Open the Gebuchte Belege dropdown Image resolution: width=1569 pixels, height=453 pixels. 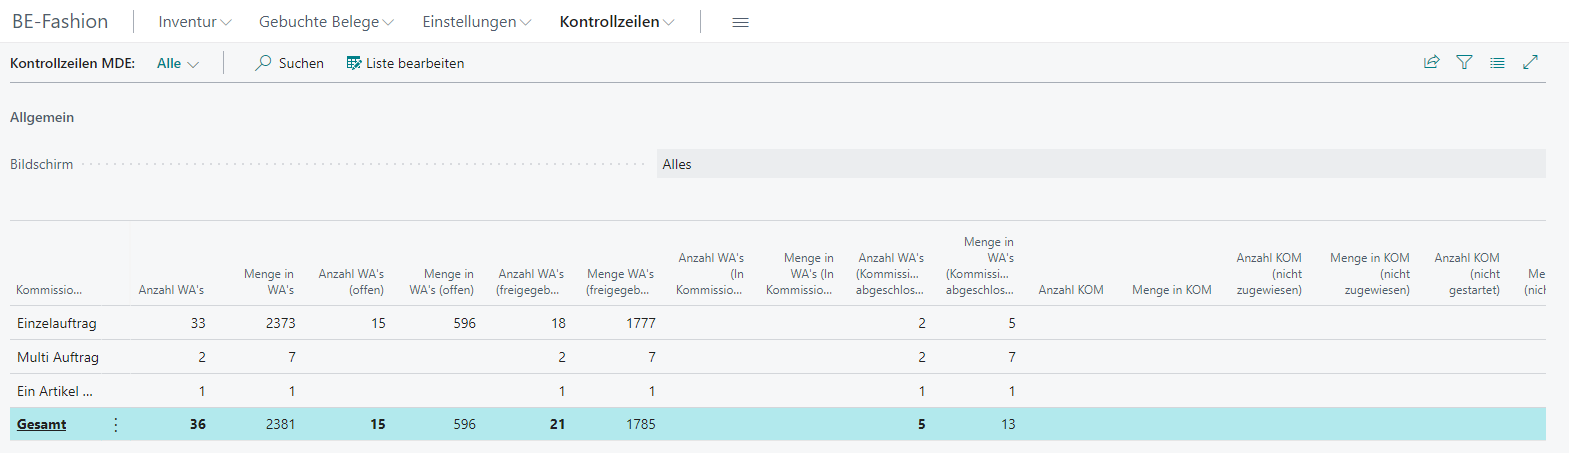click(x=326, y=22)
